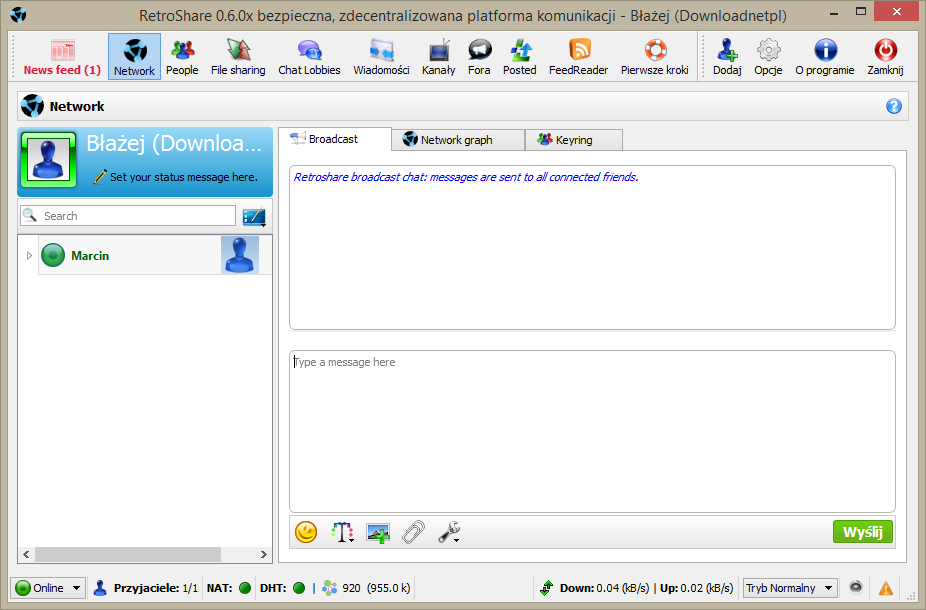The height and width of the screenshot is (610, 926).
Task: Open the Fora forums section
Action: (479, 57)
